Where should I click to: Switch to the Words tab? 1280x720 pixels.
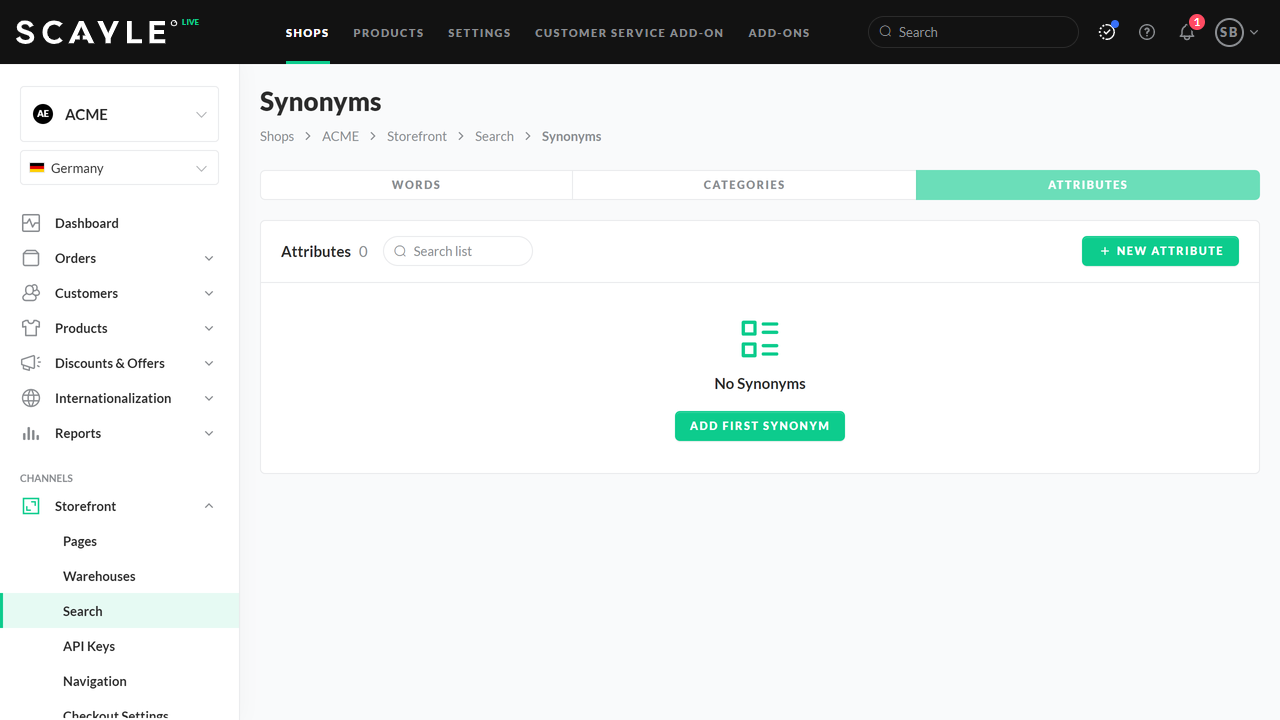416,185
